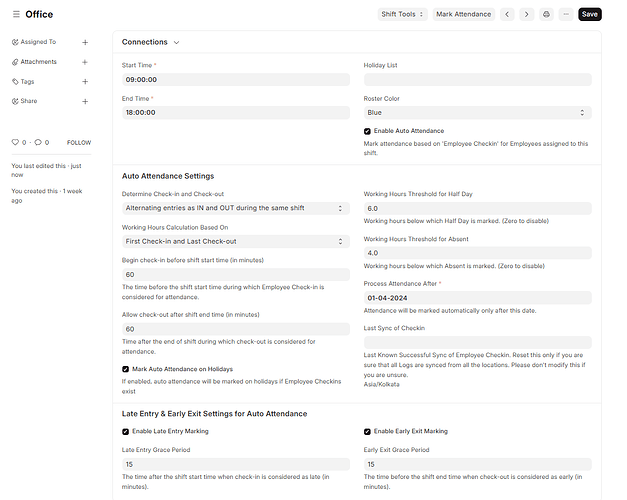This screenshot has height=500, width=627.
Task: Open comments via the speech bubble icon
Action: [38, 142]
